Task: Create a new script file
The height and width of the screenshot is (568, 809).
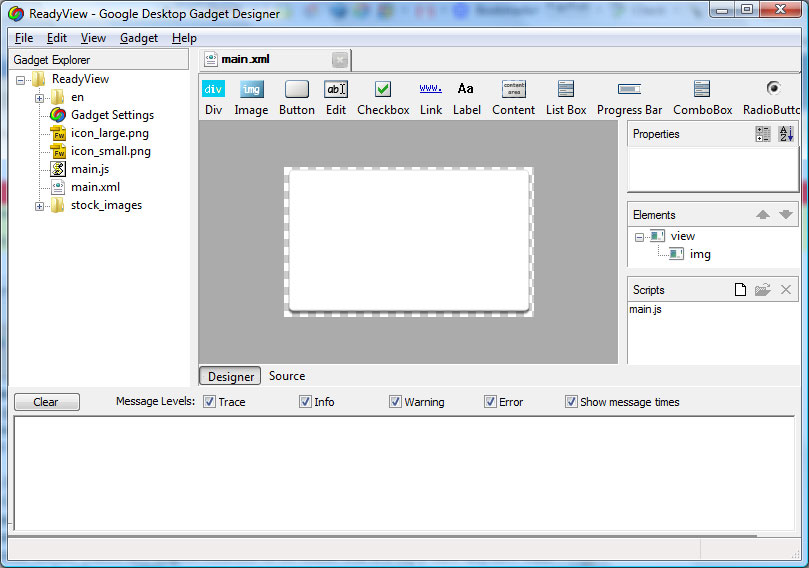Action: pyautogui.click(x=740, y=289)
